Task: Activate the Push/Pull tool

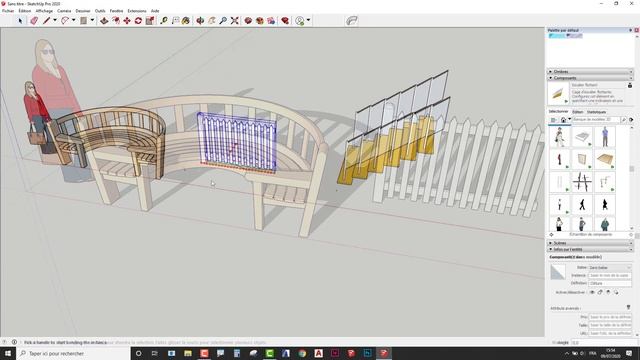Action: coord(104,21)
